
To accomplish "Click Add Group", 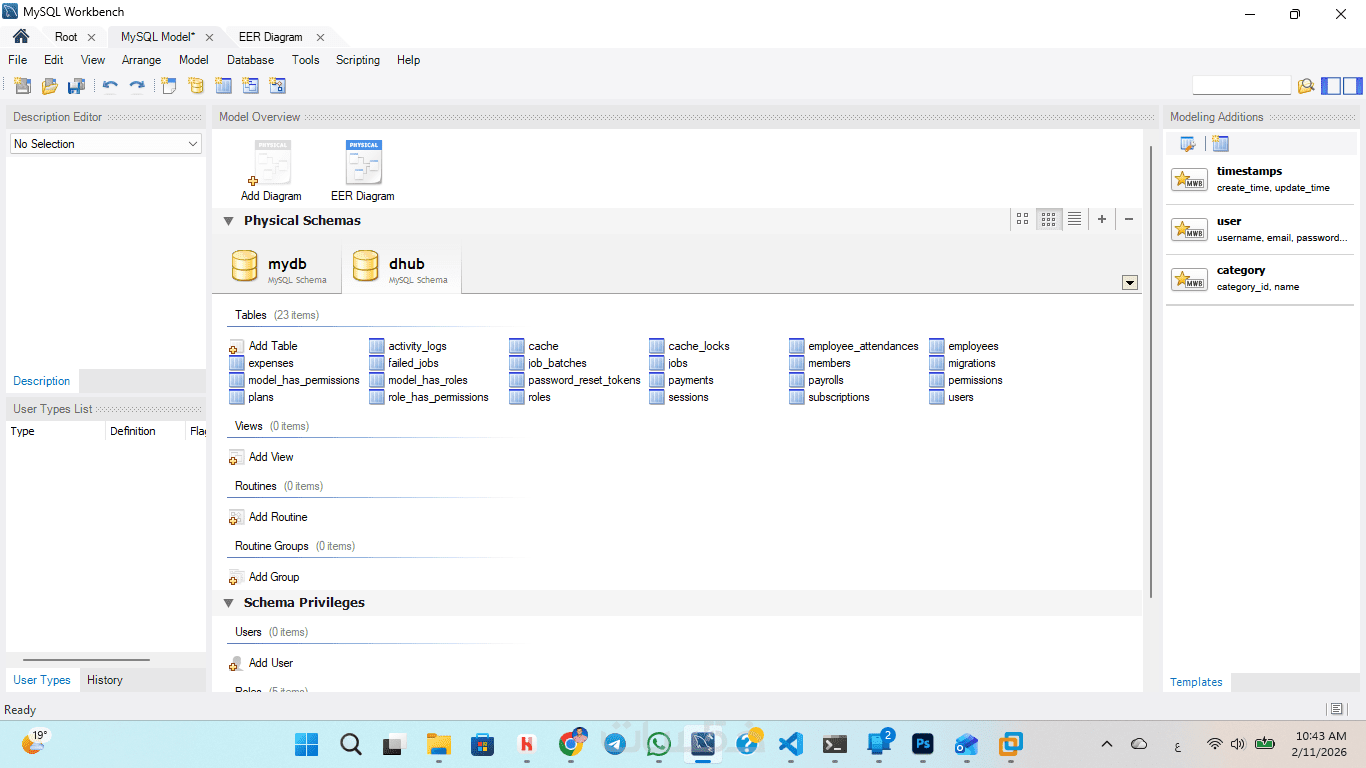I will click(265, 577).
